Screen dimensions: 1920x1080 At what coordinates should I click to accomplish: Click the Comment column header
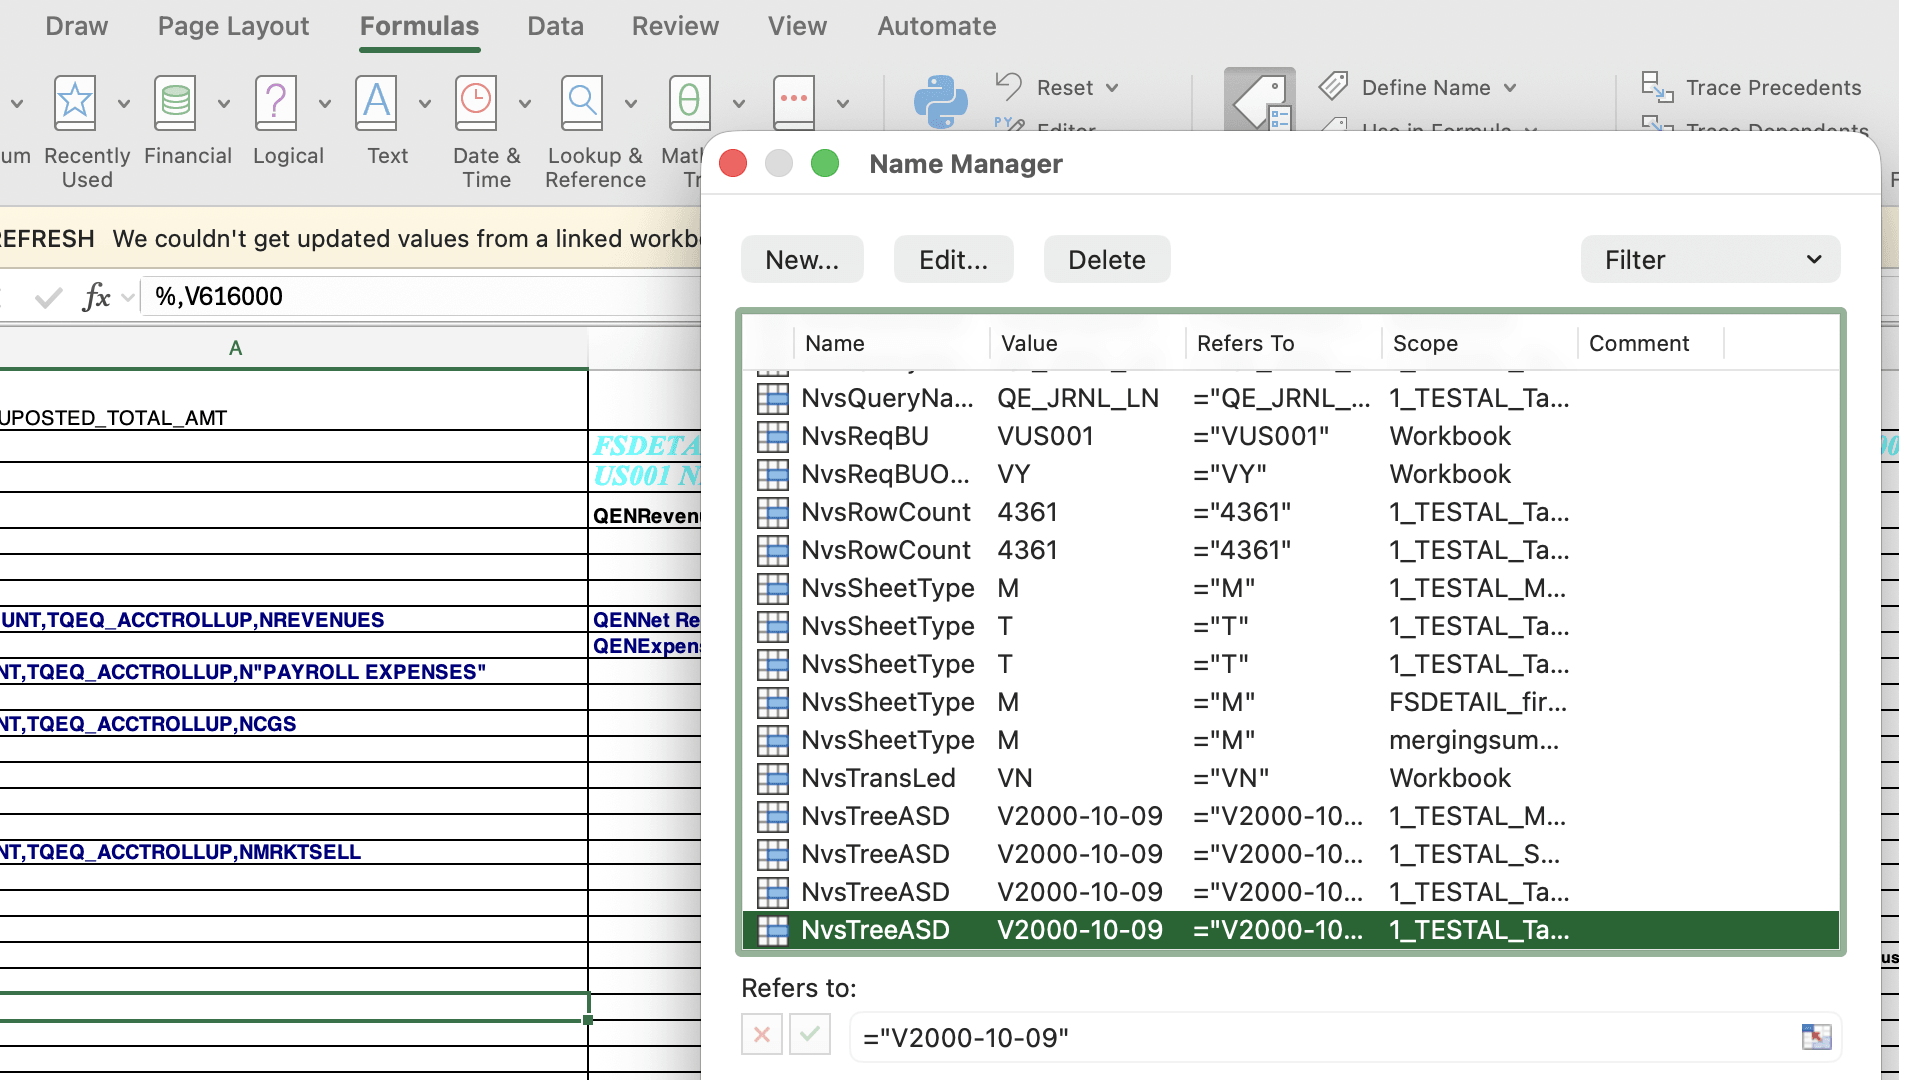[1651, 343]
